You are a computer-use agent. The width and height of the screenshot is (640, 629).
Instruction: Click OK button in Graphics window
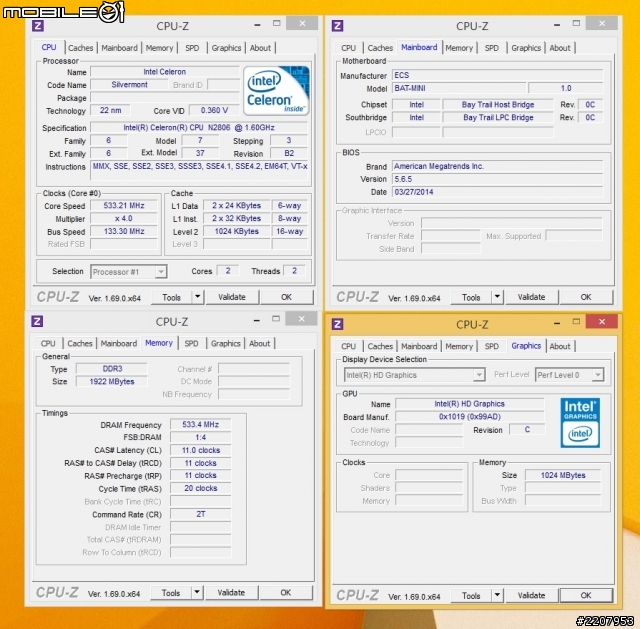(x=586, y=596)
